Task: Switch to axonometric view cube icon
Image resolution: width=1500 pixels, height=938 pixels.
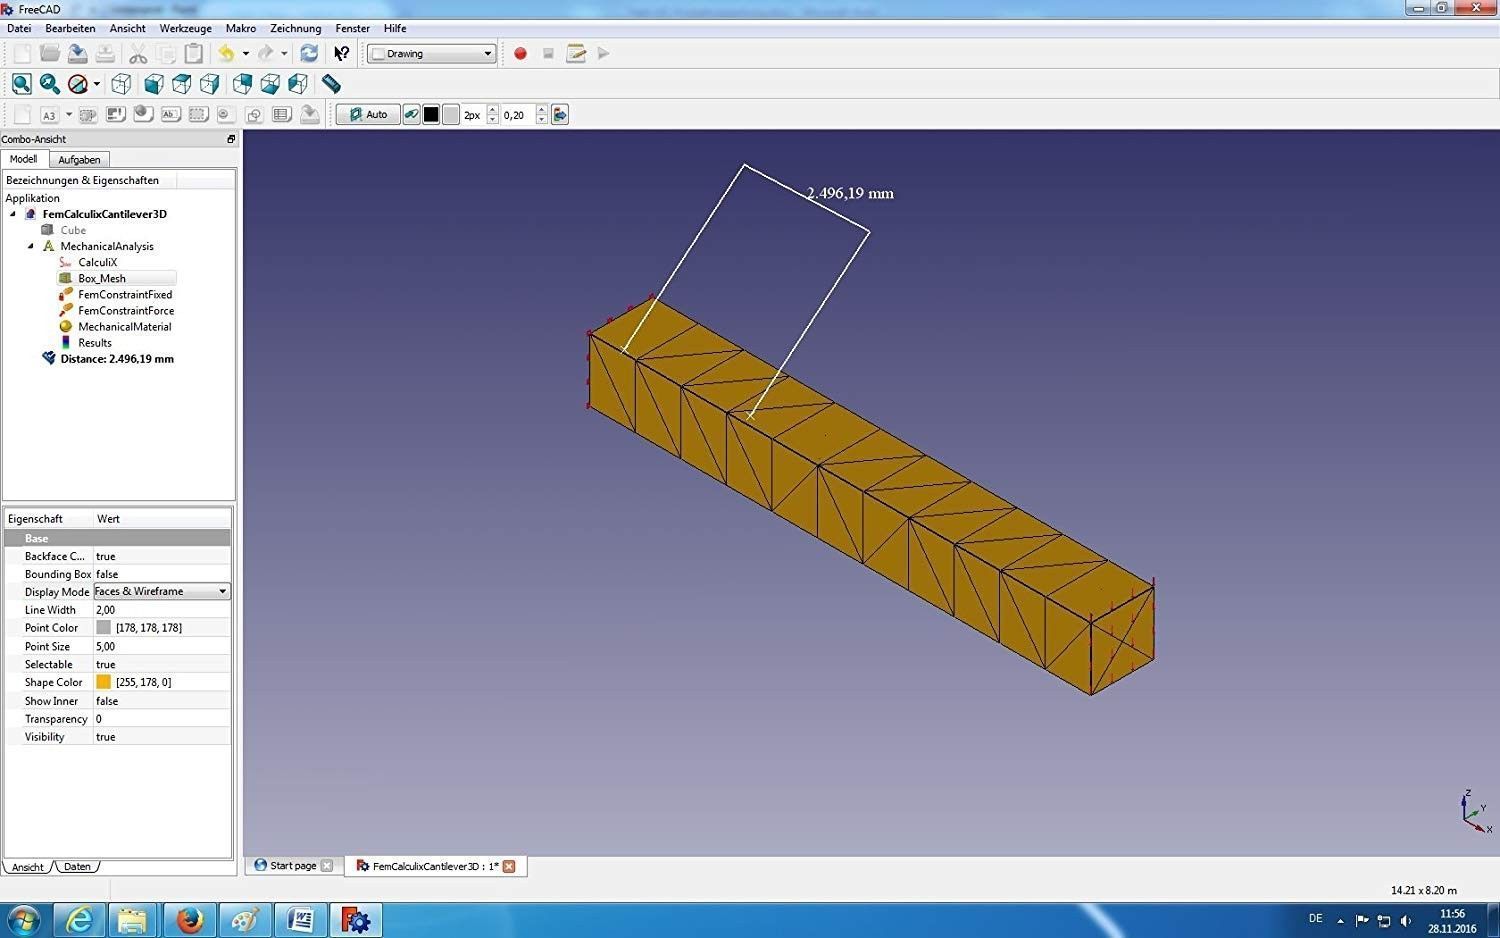Action: pyautogui.click(x=122, y=84)
